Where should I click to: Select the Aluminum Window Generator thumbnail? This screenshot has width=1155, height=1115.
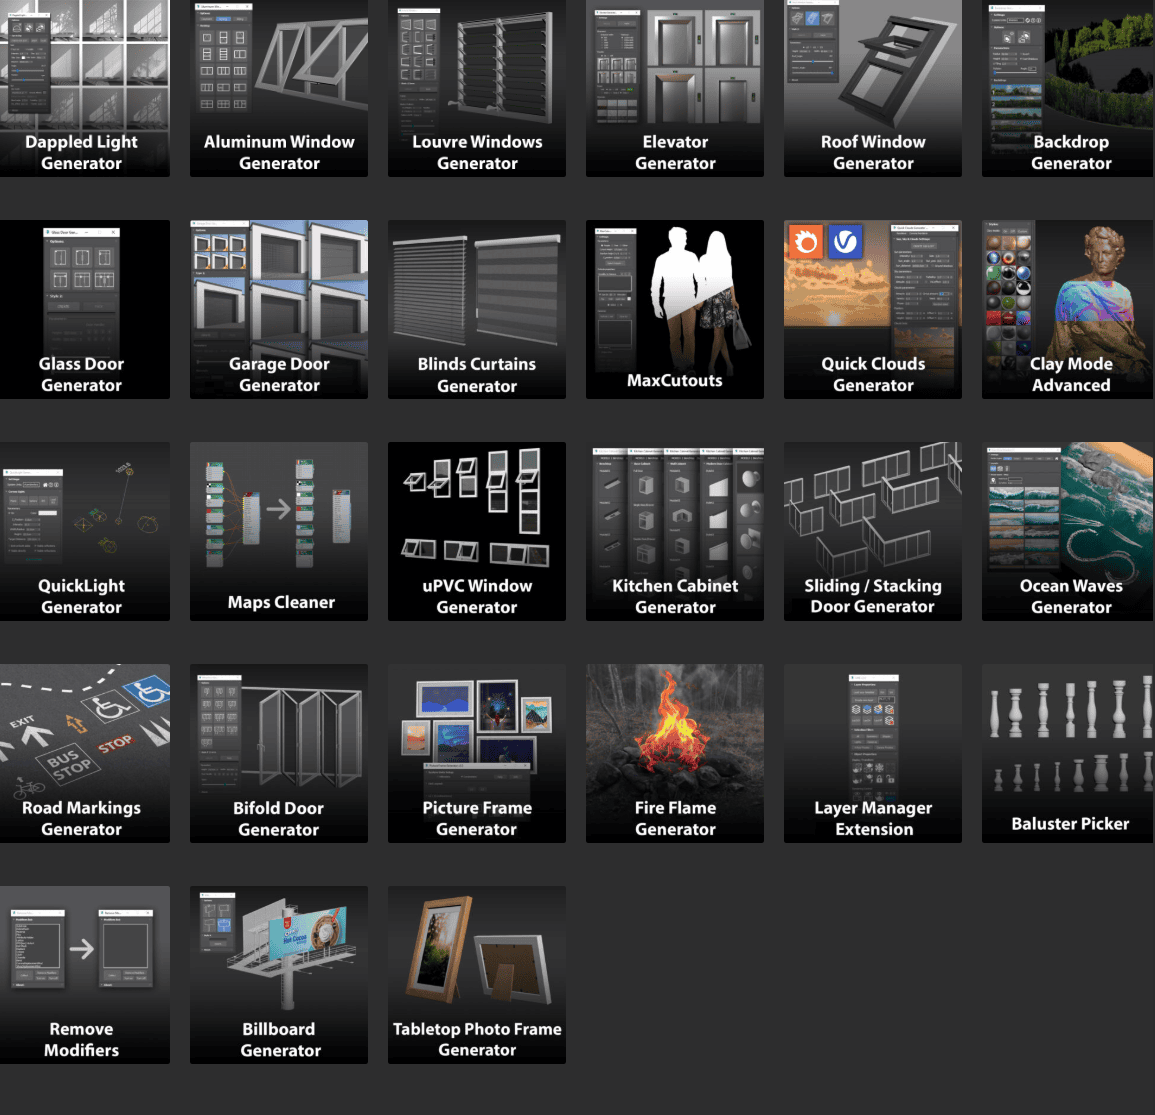click(279, 88)
